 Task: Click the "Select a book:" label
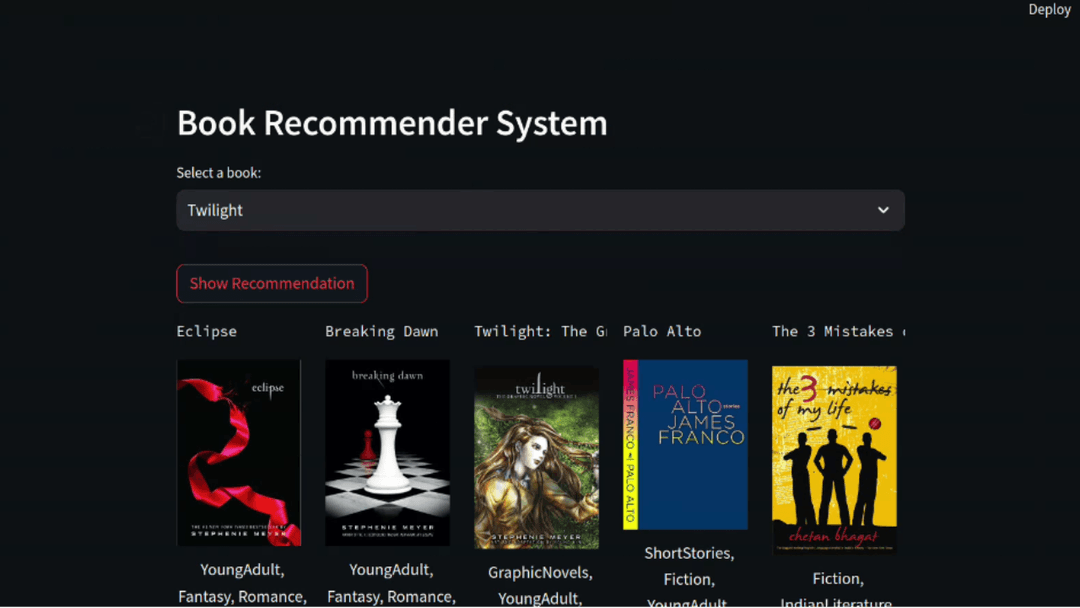(x=219, y=173)
